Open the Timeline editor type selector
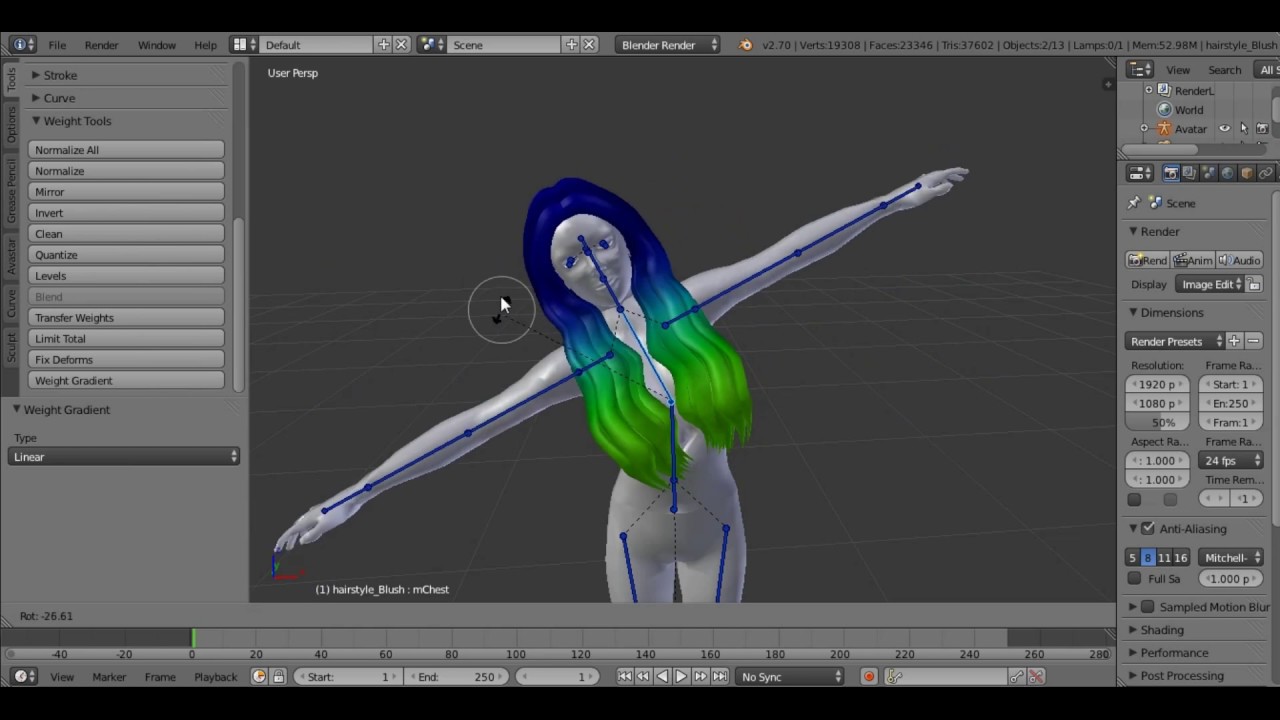Image resolution: width=1280 pixels, height=720 pixels. pos(22,677)
